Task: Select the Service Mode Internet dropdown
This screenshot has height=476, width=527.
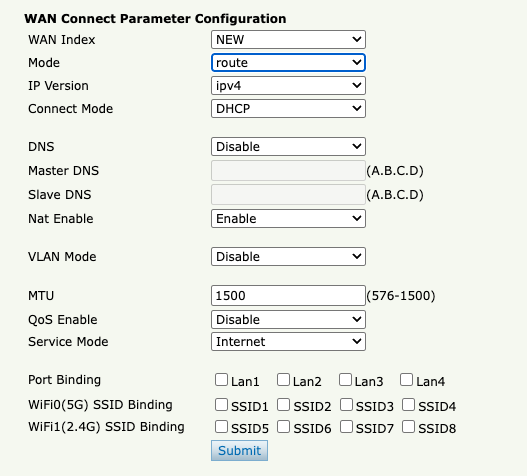Action: click(288, 342)
